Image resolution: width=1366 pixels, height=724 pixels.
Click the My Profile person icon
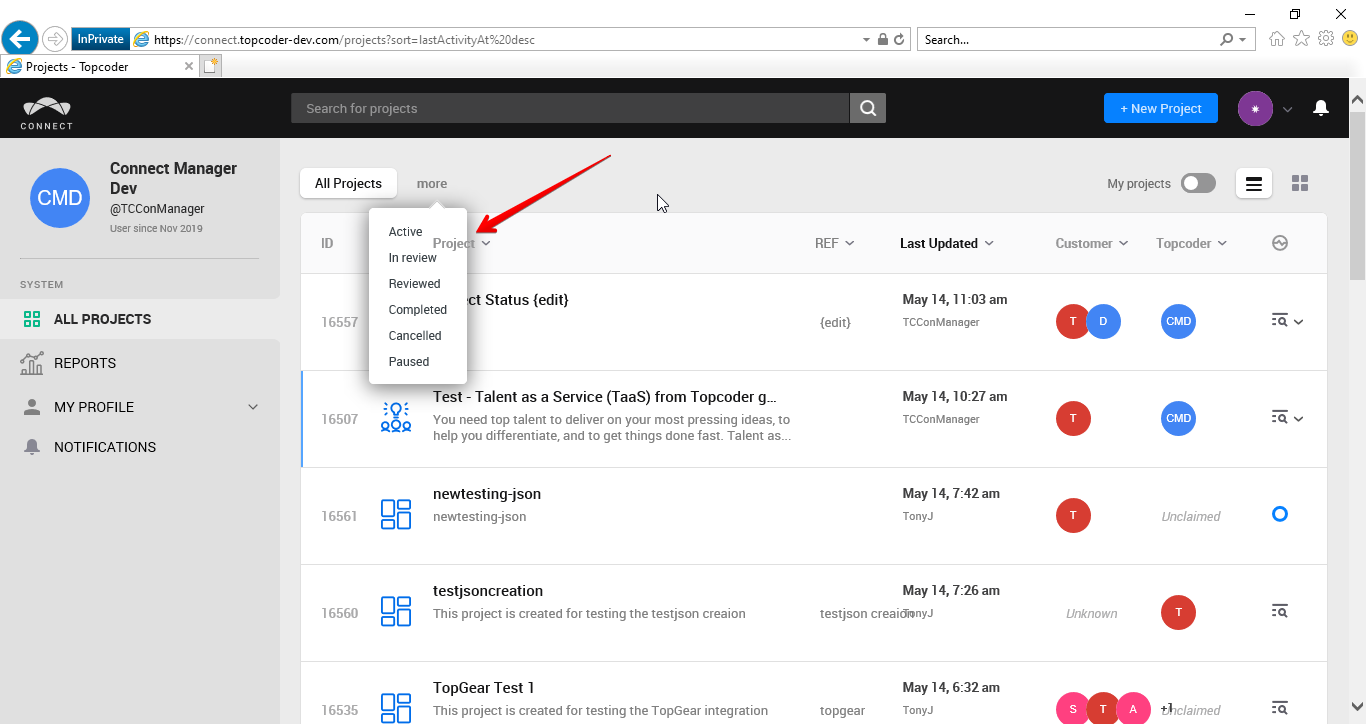click(x=32, y=407)
